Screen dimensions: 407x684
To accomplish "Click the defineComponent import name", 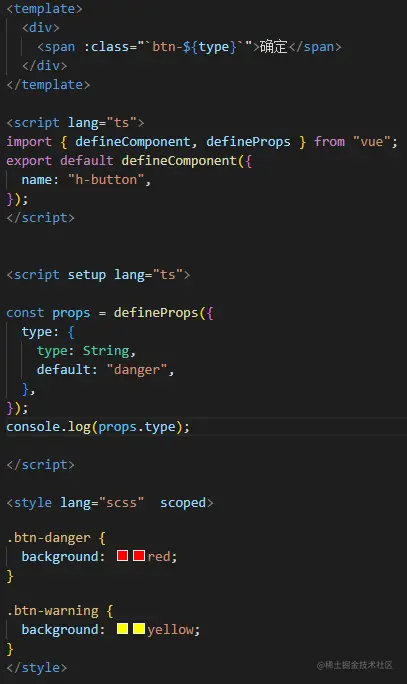I will tap(133, 142).
